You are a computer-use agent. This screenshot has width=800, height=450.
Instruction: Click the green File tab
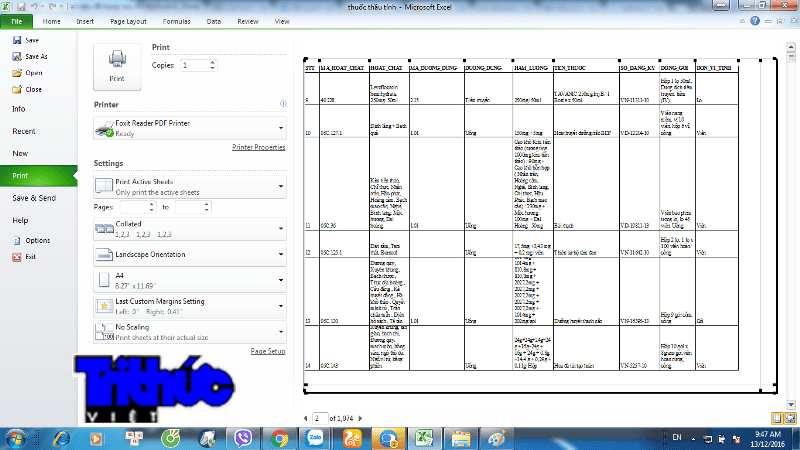tap(17, 21)
